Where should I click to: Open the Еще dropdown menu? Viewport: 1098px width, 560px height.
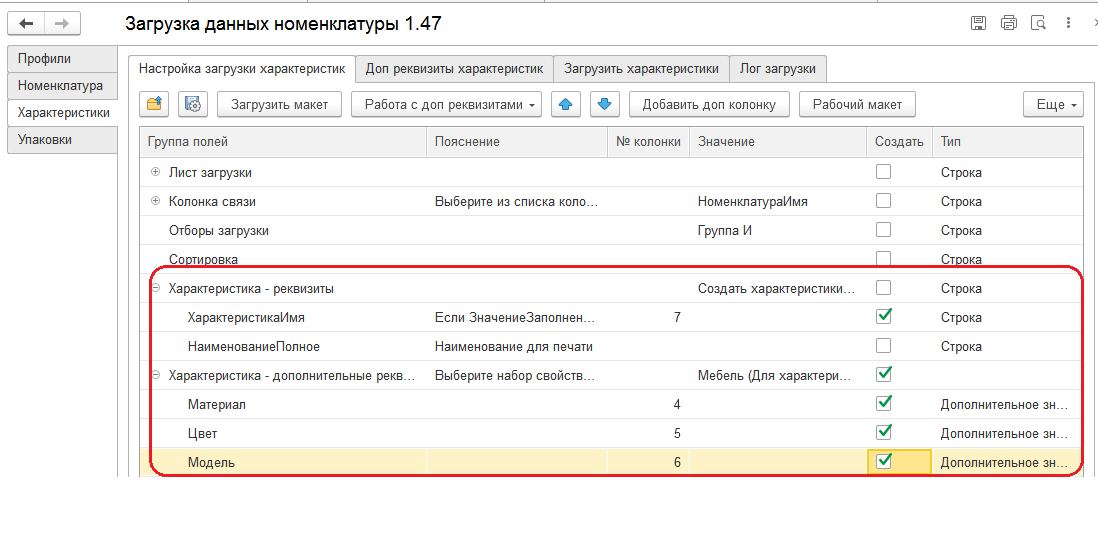click(x=1053, y=104)
